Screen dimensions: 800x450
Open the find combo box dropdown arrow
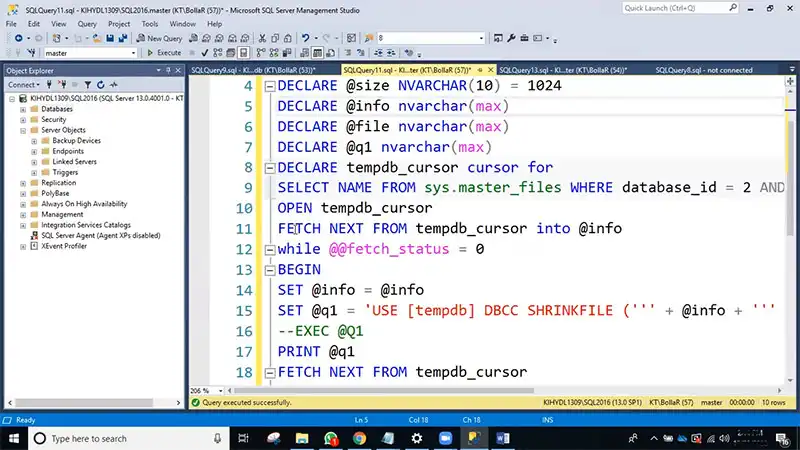481,38
